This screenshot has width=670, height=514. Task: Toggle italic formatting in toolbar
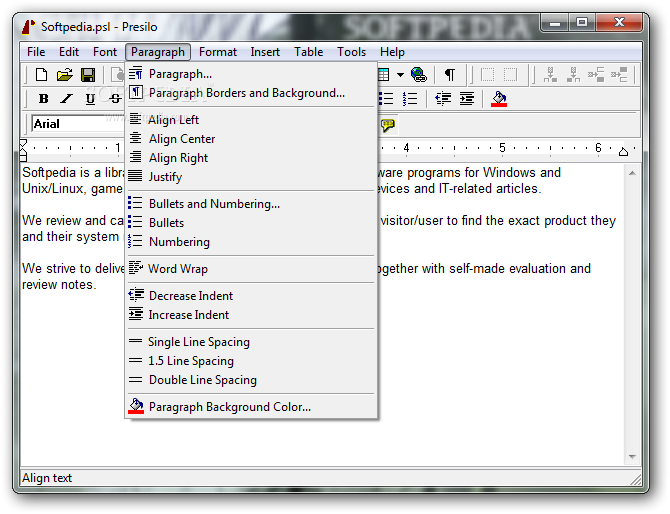point(66,99)
